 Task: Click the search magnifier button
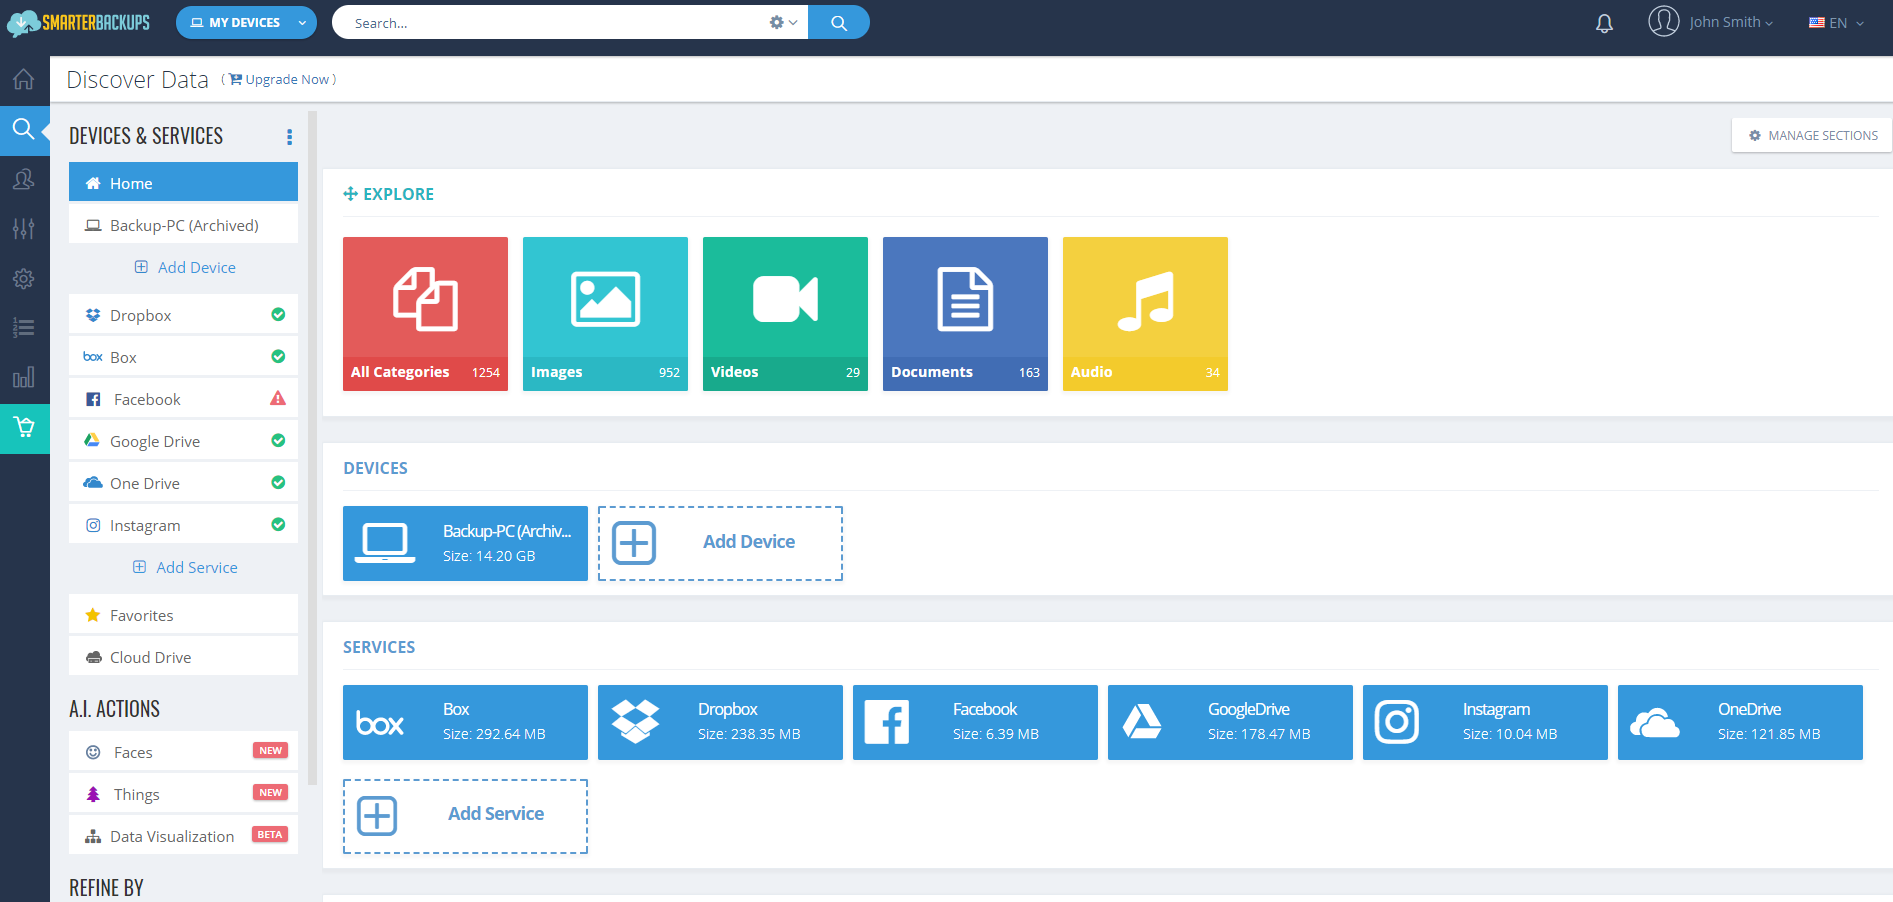pyautogui.click(x=839, y=22)
